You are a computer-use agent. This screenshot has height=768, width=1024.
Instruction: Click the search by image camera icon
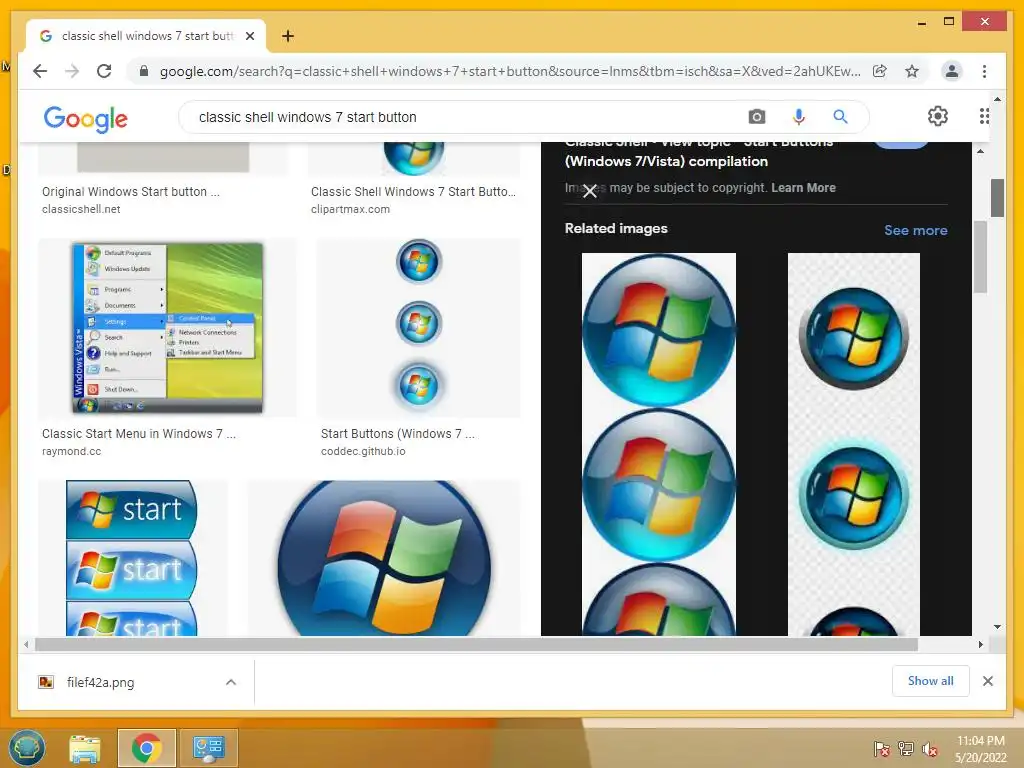tap(756, 117)
